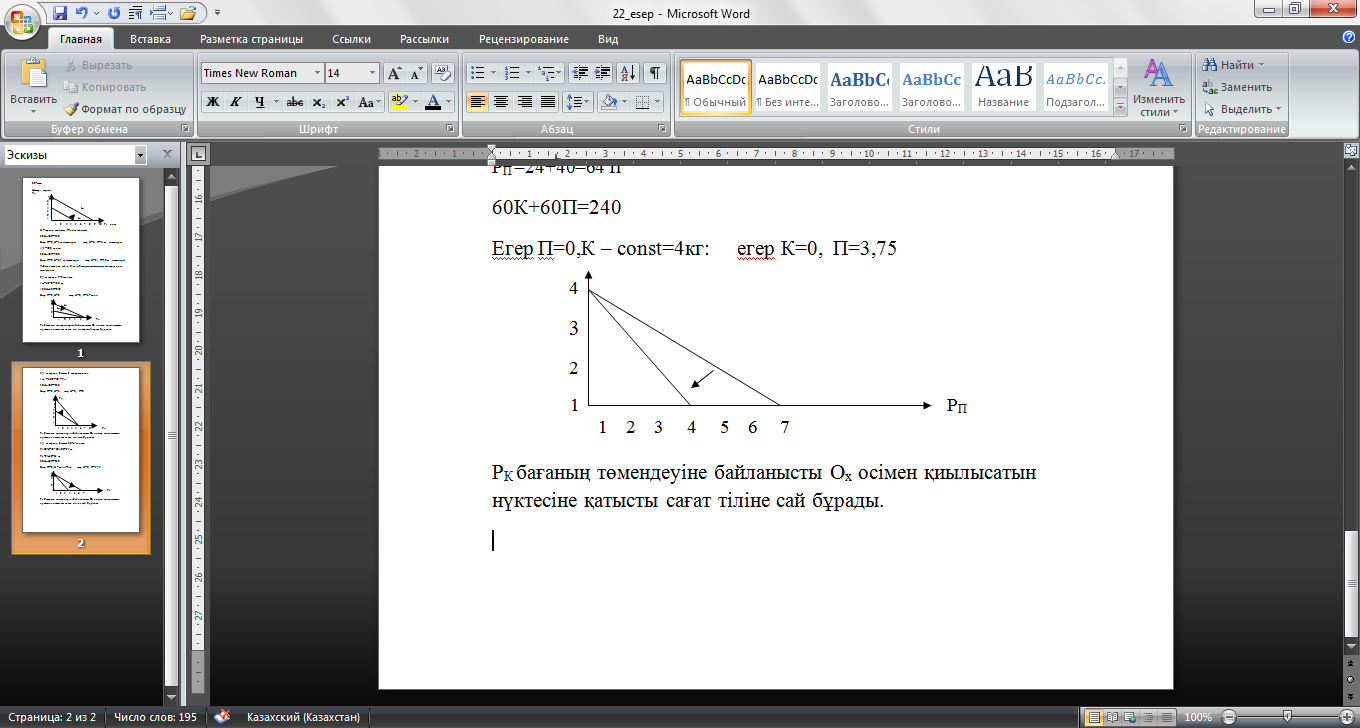The height and width of the screenshot is (728, 1360).
Task: Align text left
Action: (478, 102)
